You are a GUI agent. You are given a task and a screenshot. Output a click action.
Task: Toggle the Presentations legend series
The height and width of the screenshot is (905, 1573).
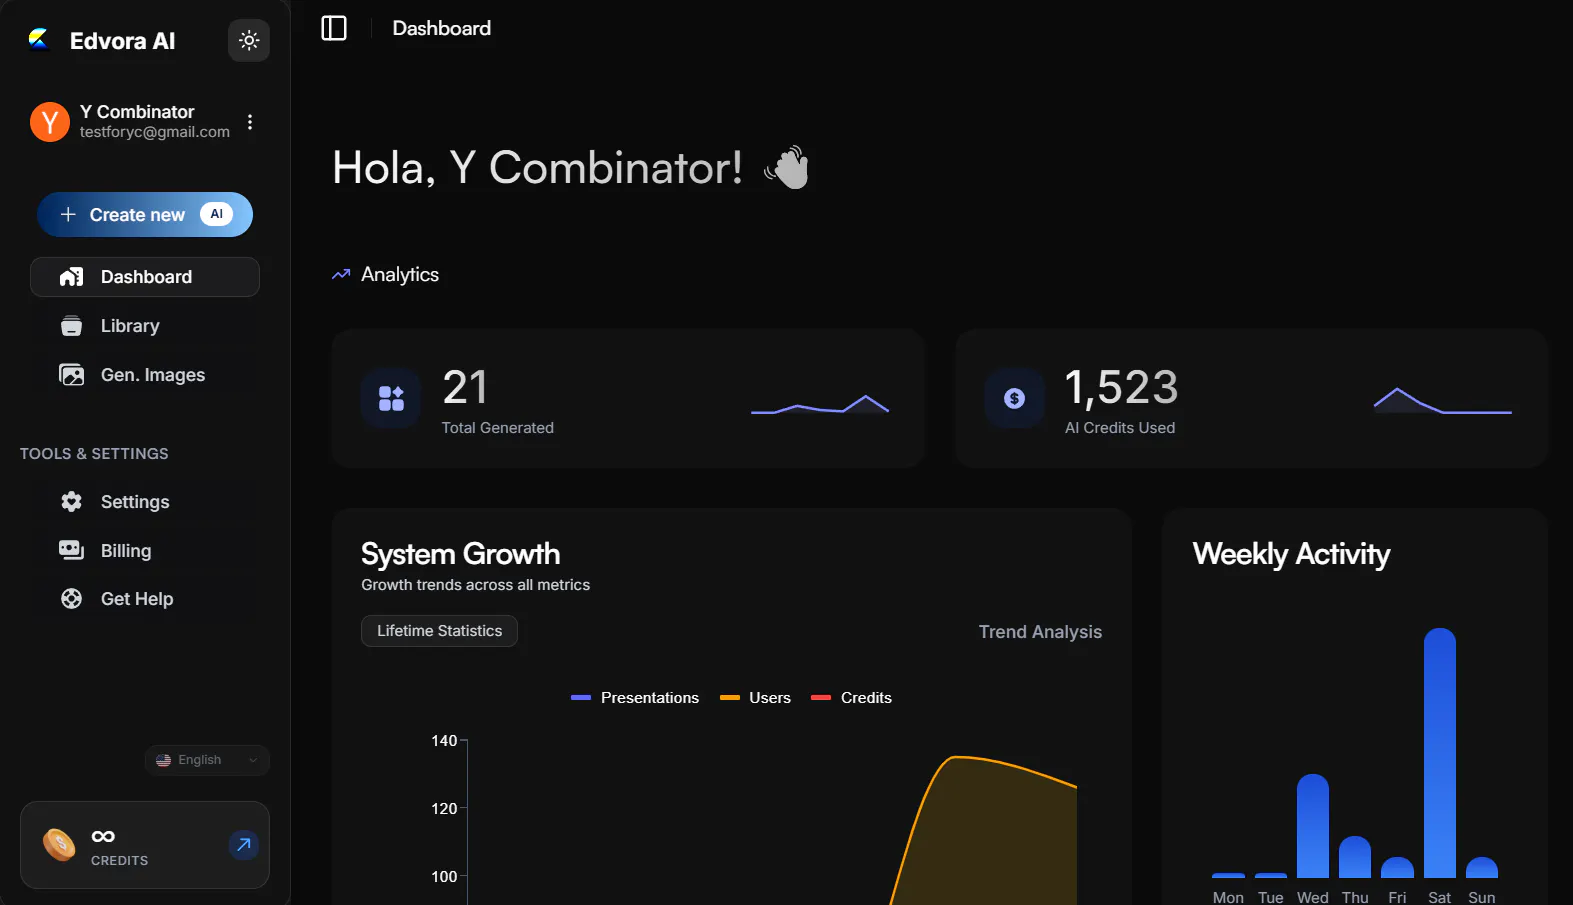tap(635, 698)
